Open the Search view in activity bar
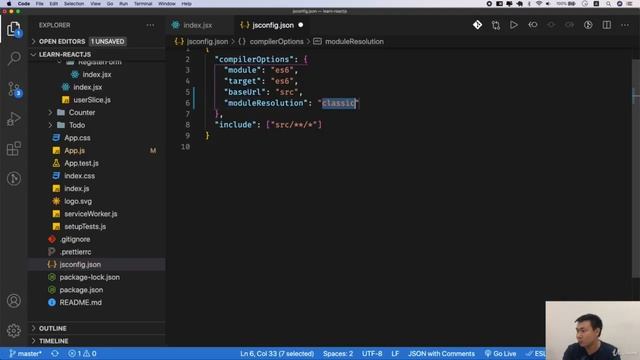Image resolution: width=640 pixels, height=360 pixels. [x=14, y=58]
